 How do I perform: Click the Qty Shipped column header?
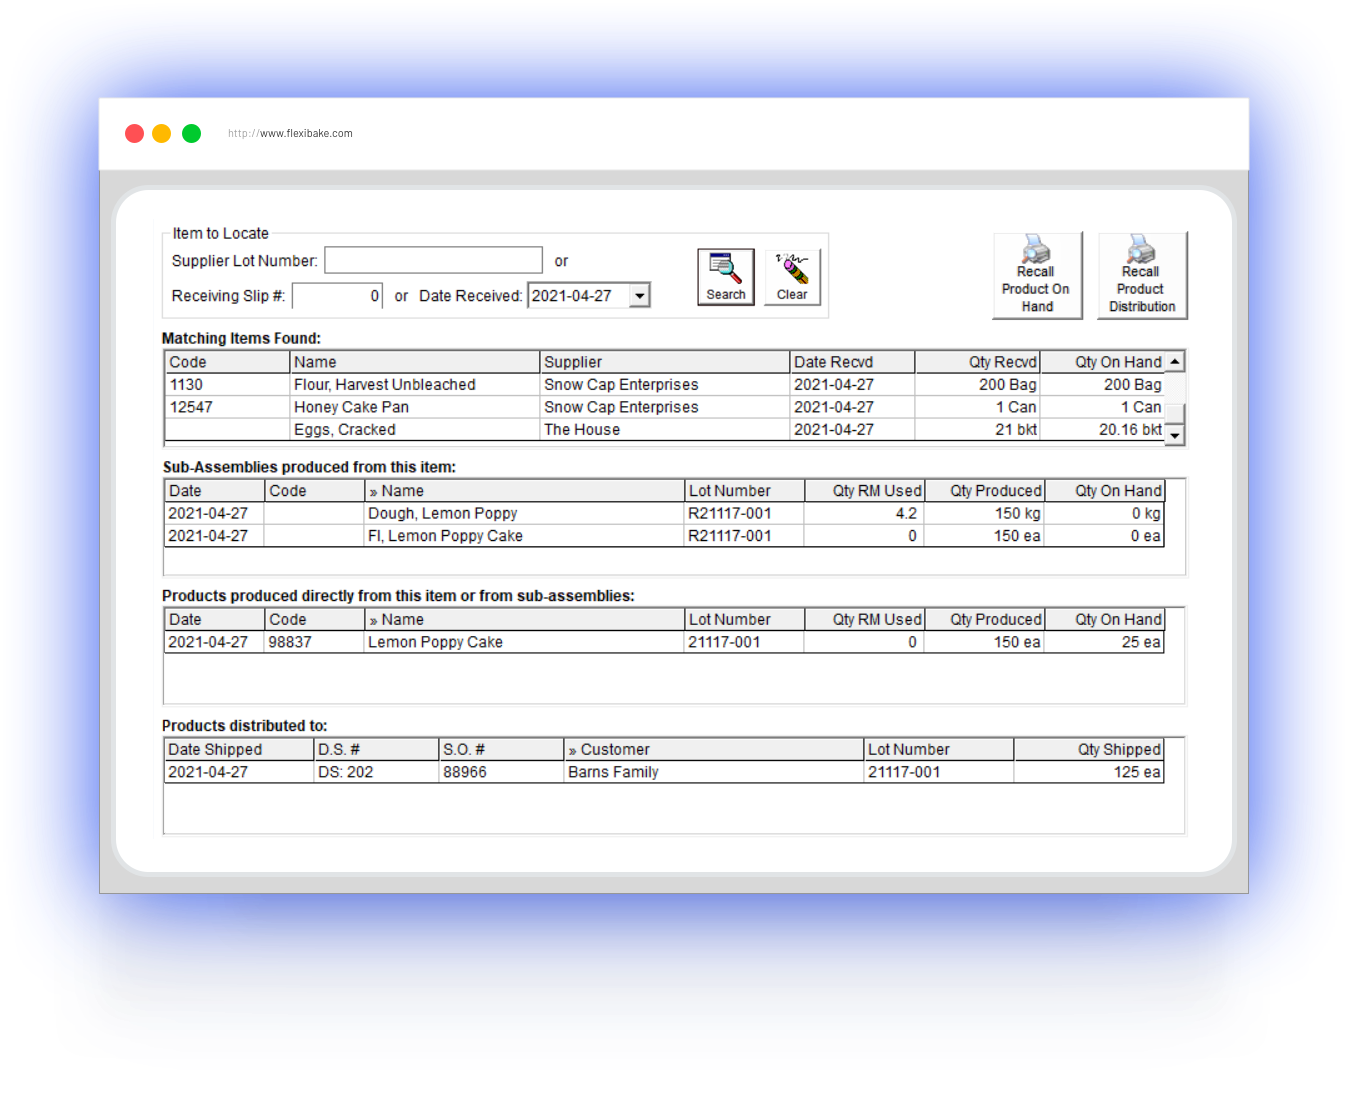(1089, 750)
